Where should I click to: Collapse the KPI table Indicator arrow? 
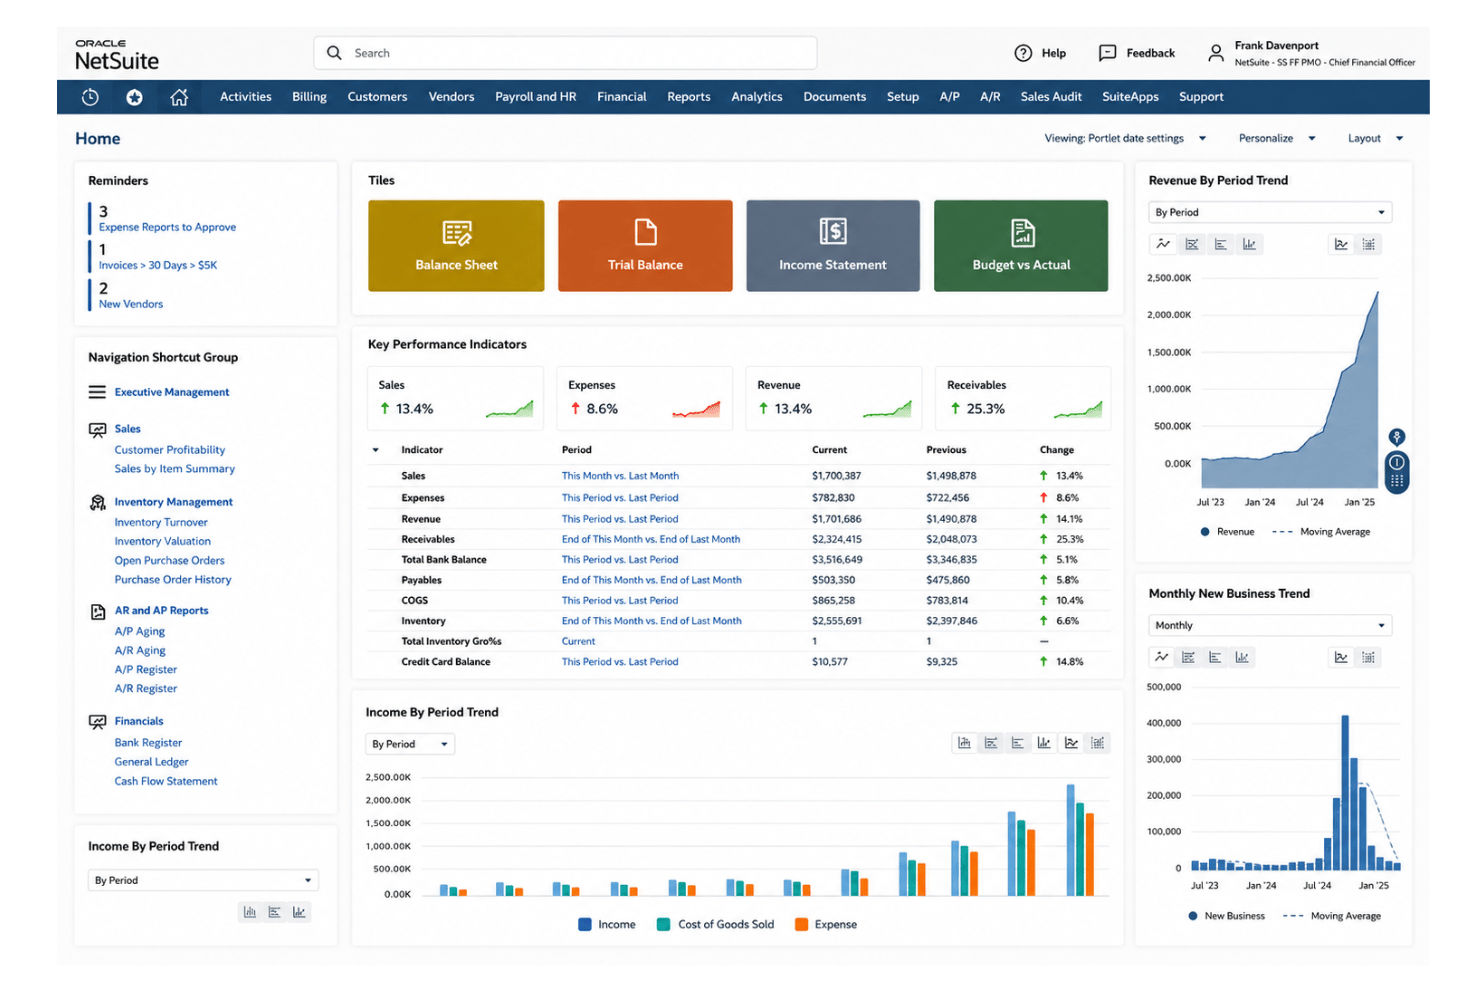[376, 450]
